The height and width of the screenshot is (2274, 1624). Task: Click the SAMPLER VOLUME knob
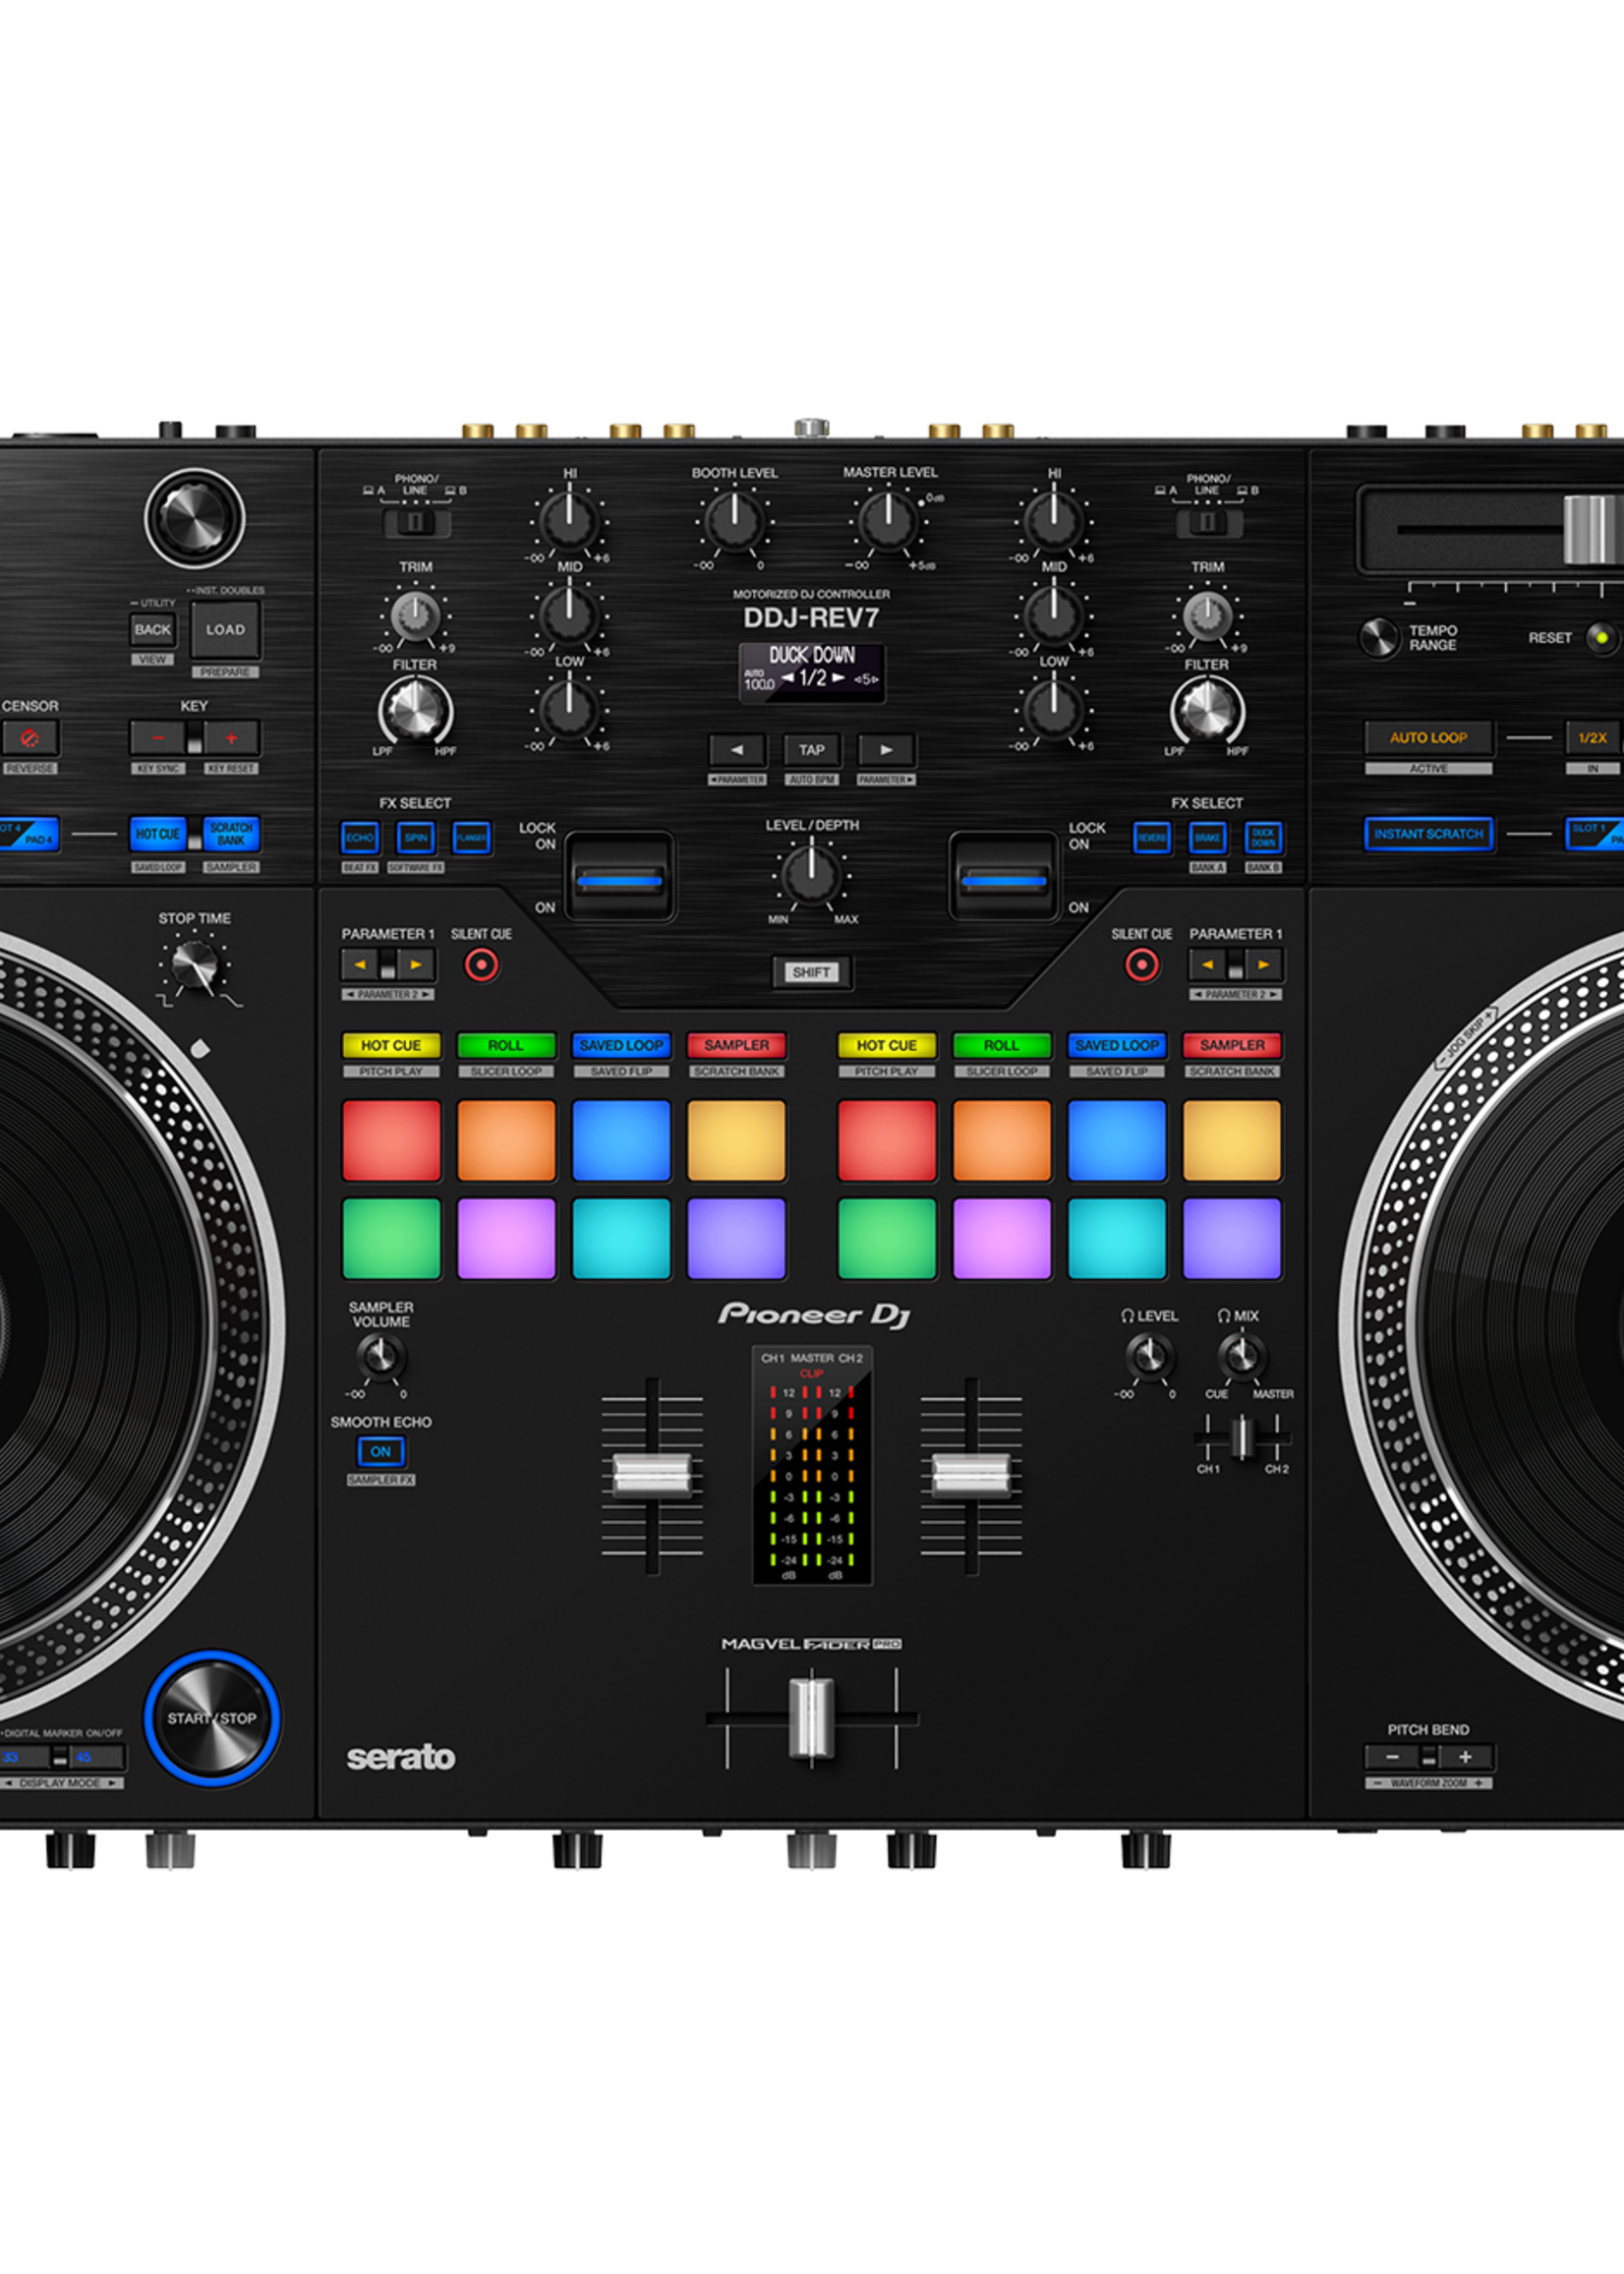(380, 1357)
